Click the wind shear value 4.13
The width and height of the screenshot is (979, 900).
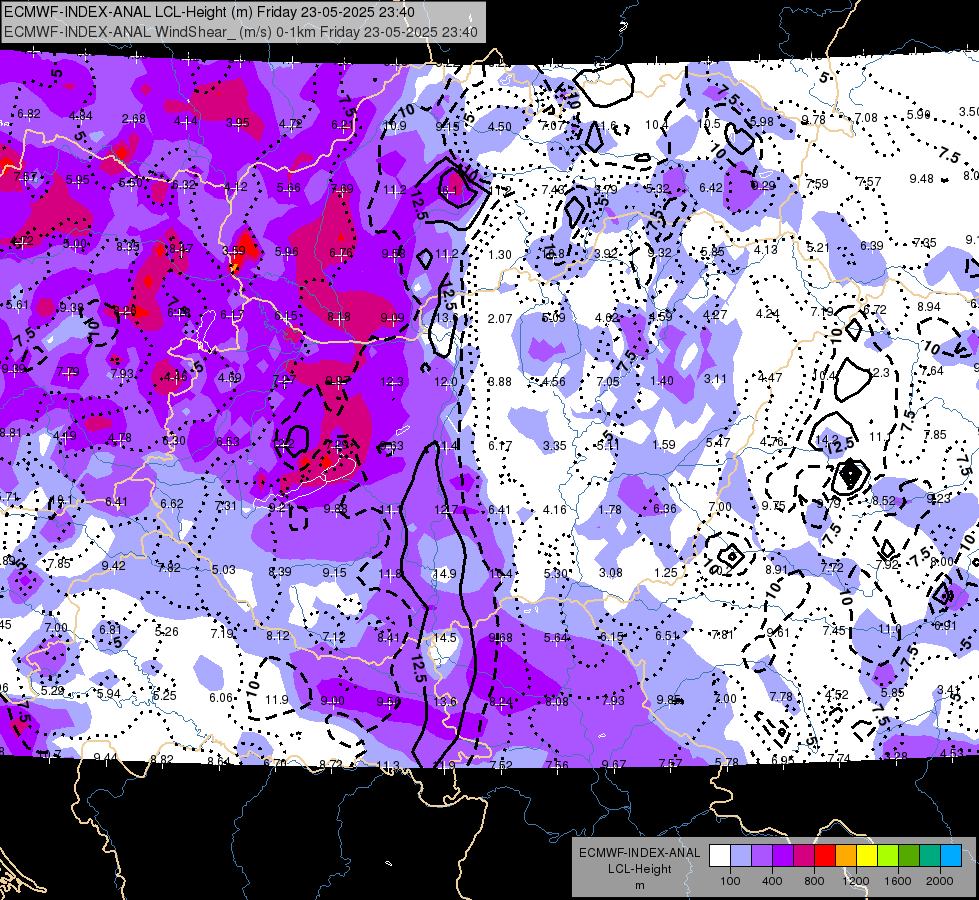[765, 250]
